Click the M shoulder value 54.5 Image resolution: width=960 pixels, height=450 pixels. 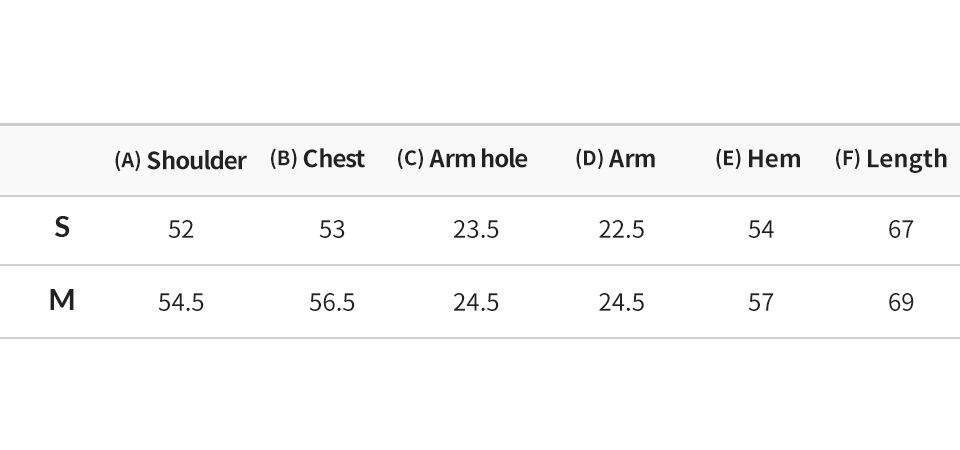[x=181, y=302]
